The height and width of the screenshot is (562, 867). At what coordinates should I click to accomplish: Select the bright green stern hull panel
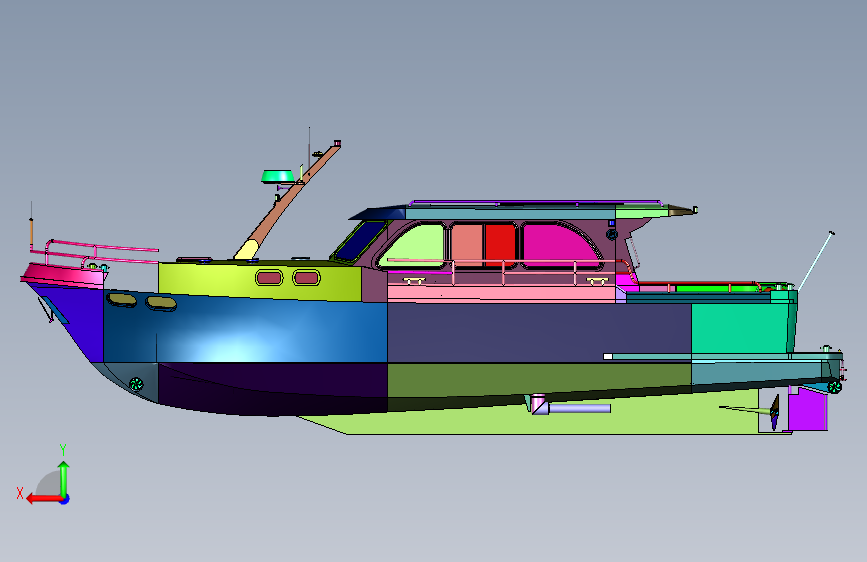point(739,327)
